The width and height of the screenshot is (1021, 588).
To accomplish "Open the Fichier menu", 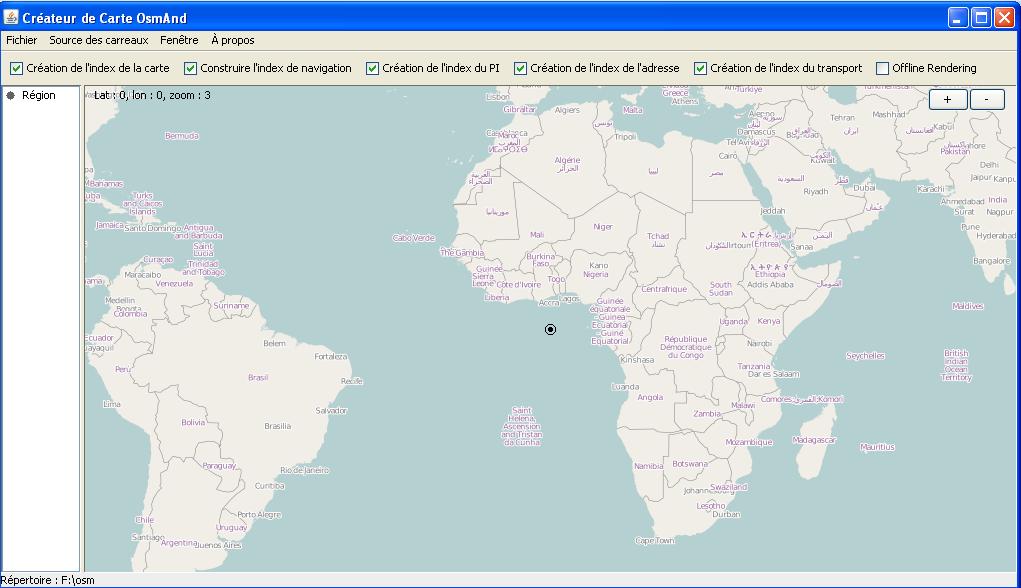I will click(21, 40).
